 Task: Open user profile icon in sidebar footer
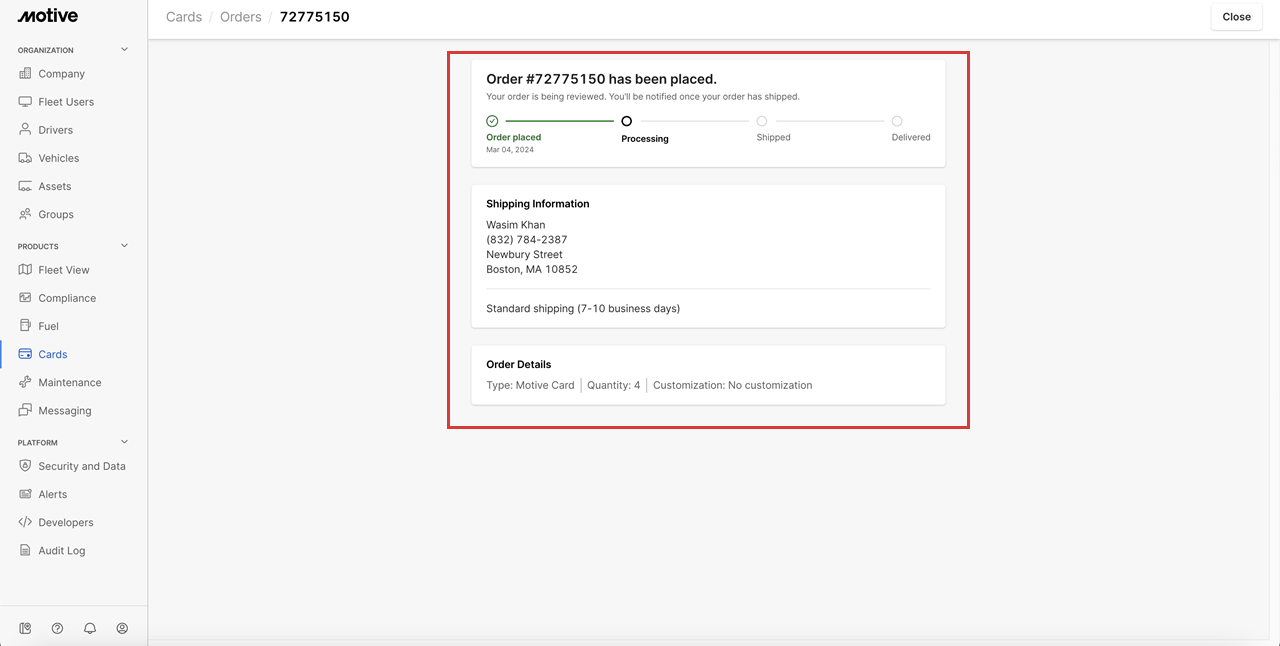[122, 628]
